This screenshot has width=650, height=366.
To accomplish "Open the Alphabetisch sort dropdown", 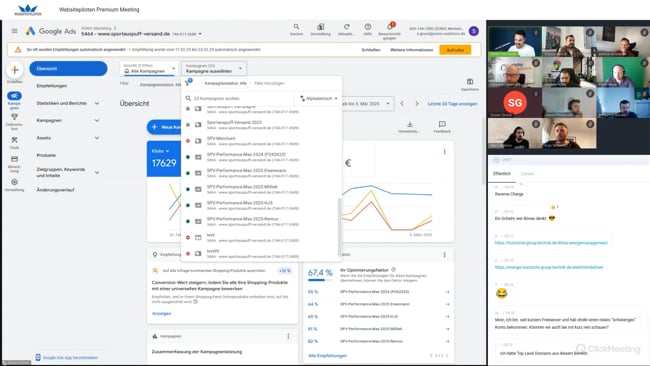I will click(x=318, y=98).
